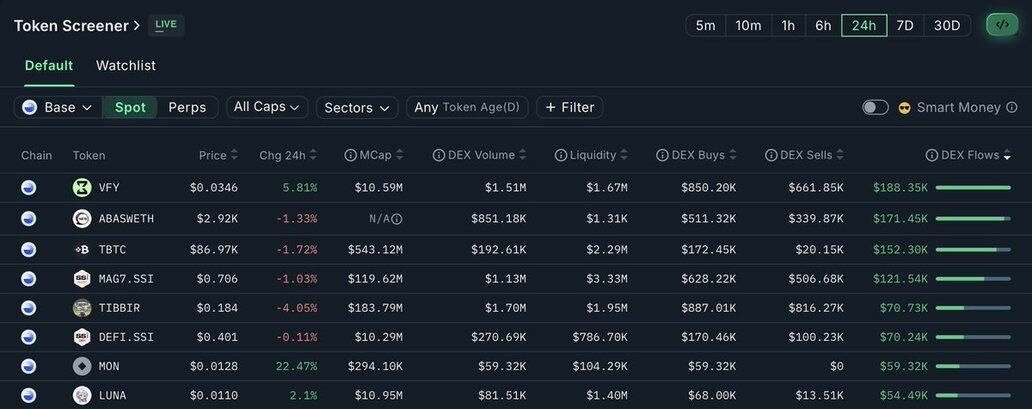Switch to Perps market type
The height and width of the screenshot is (409, 1032).
click(x=187, y=107)
